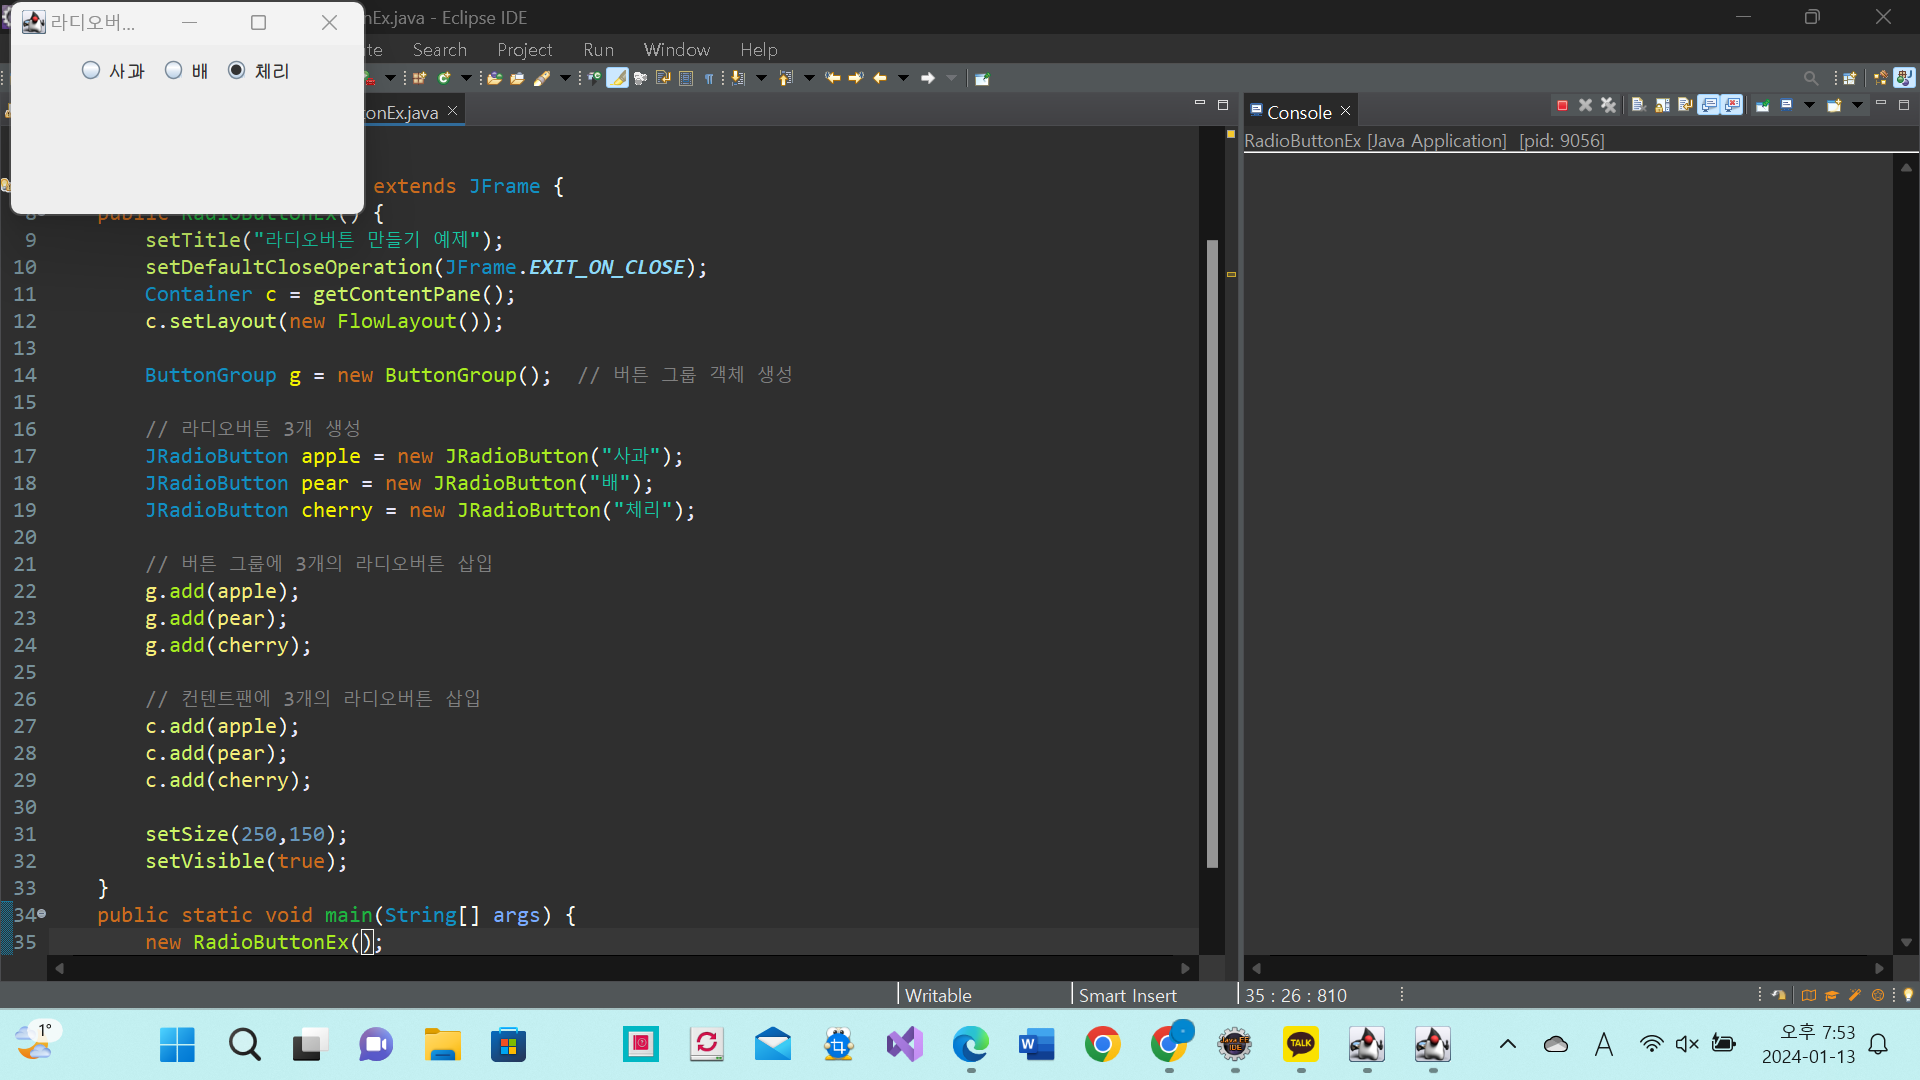Viewport: 1920px width, 1080px height.
Task: Toggle the console Scroll Lock icon
Action: click(x=1662, y=105)
